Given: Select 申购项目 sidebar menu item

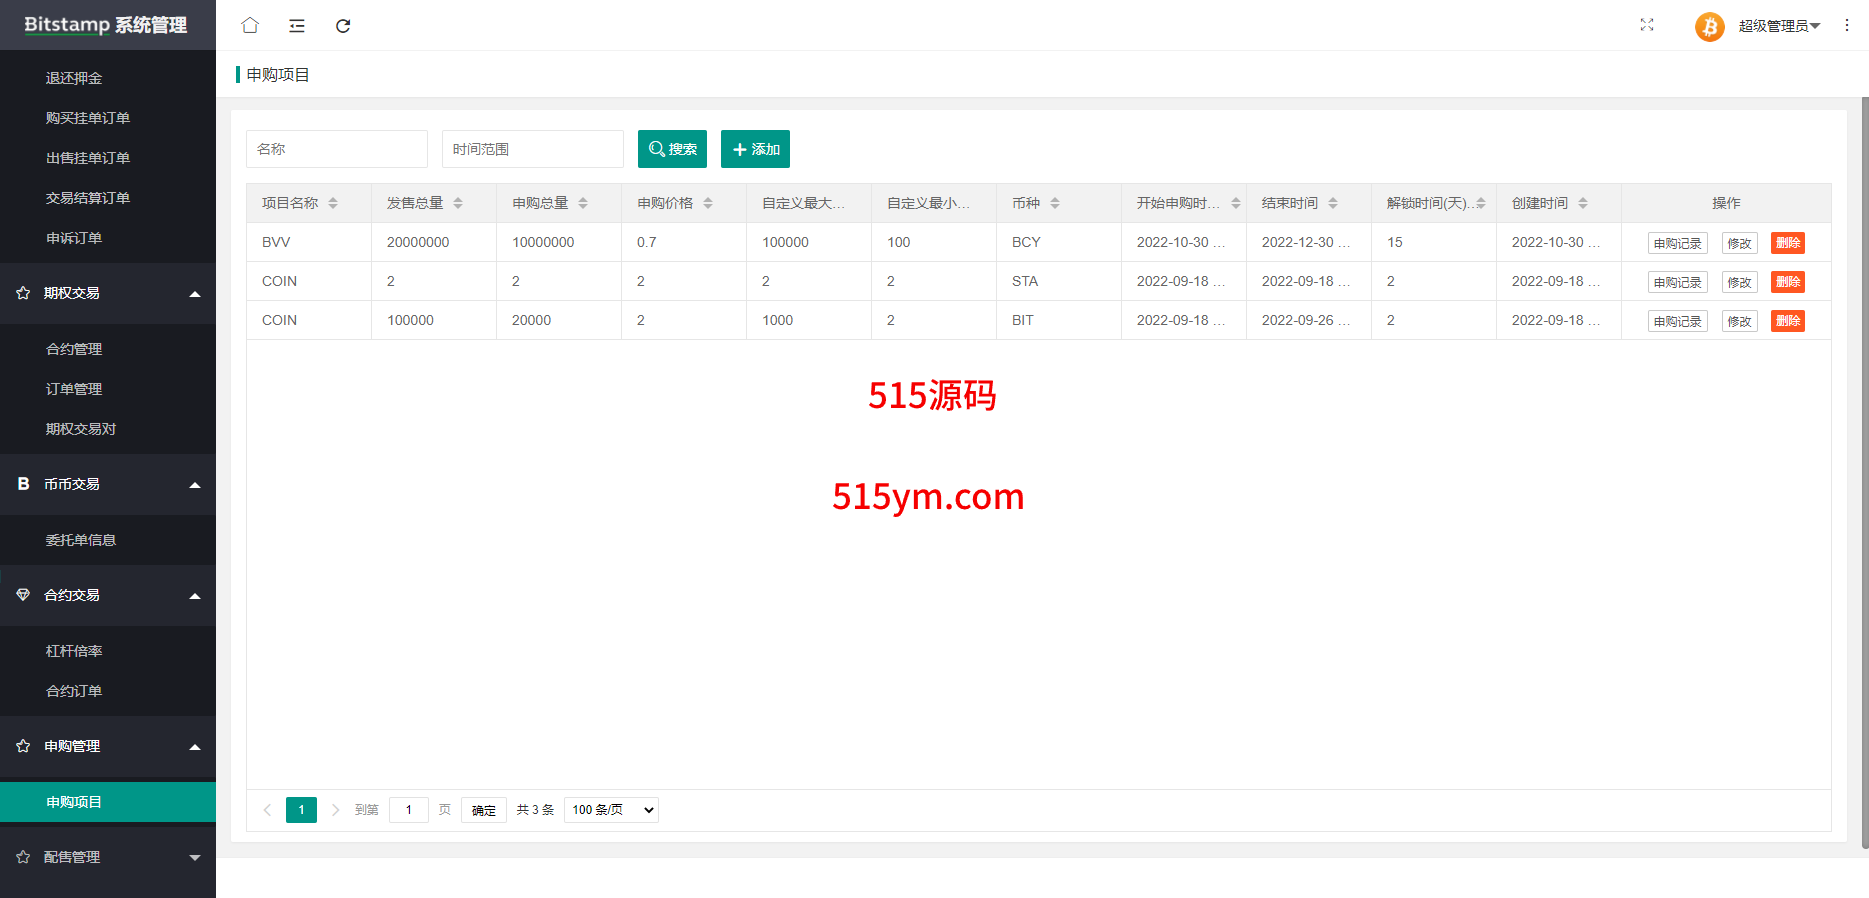Looking at the screenshot, I should pyautogui.click(x=74, y=802).
